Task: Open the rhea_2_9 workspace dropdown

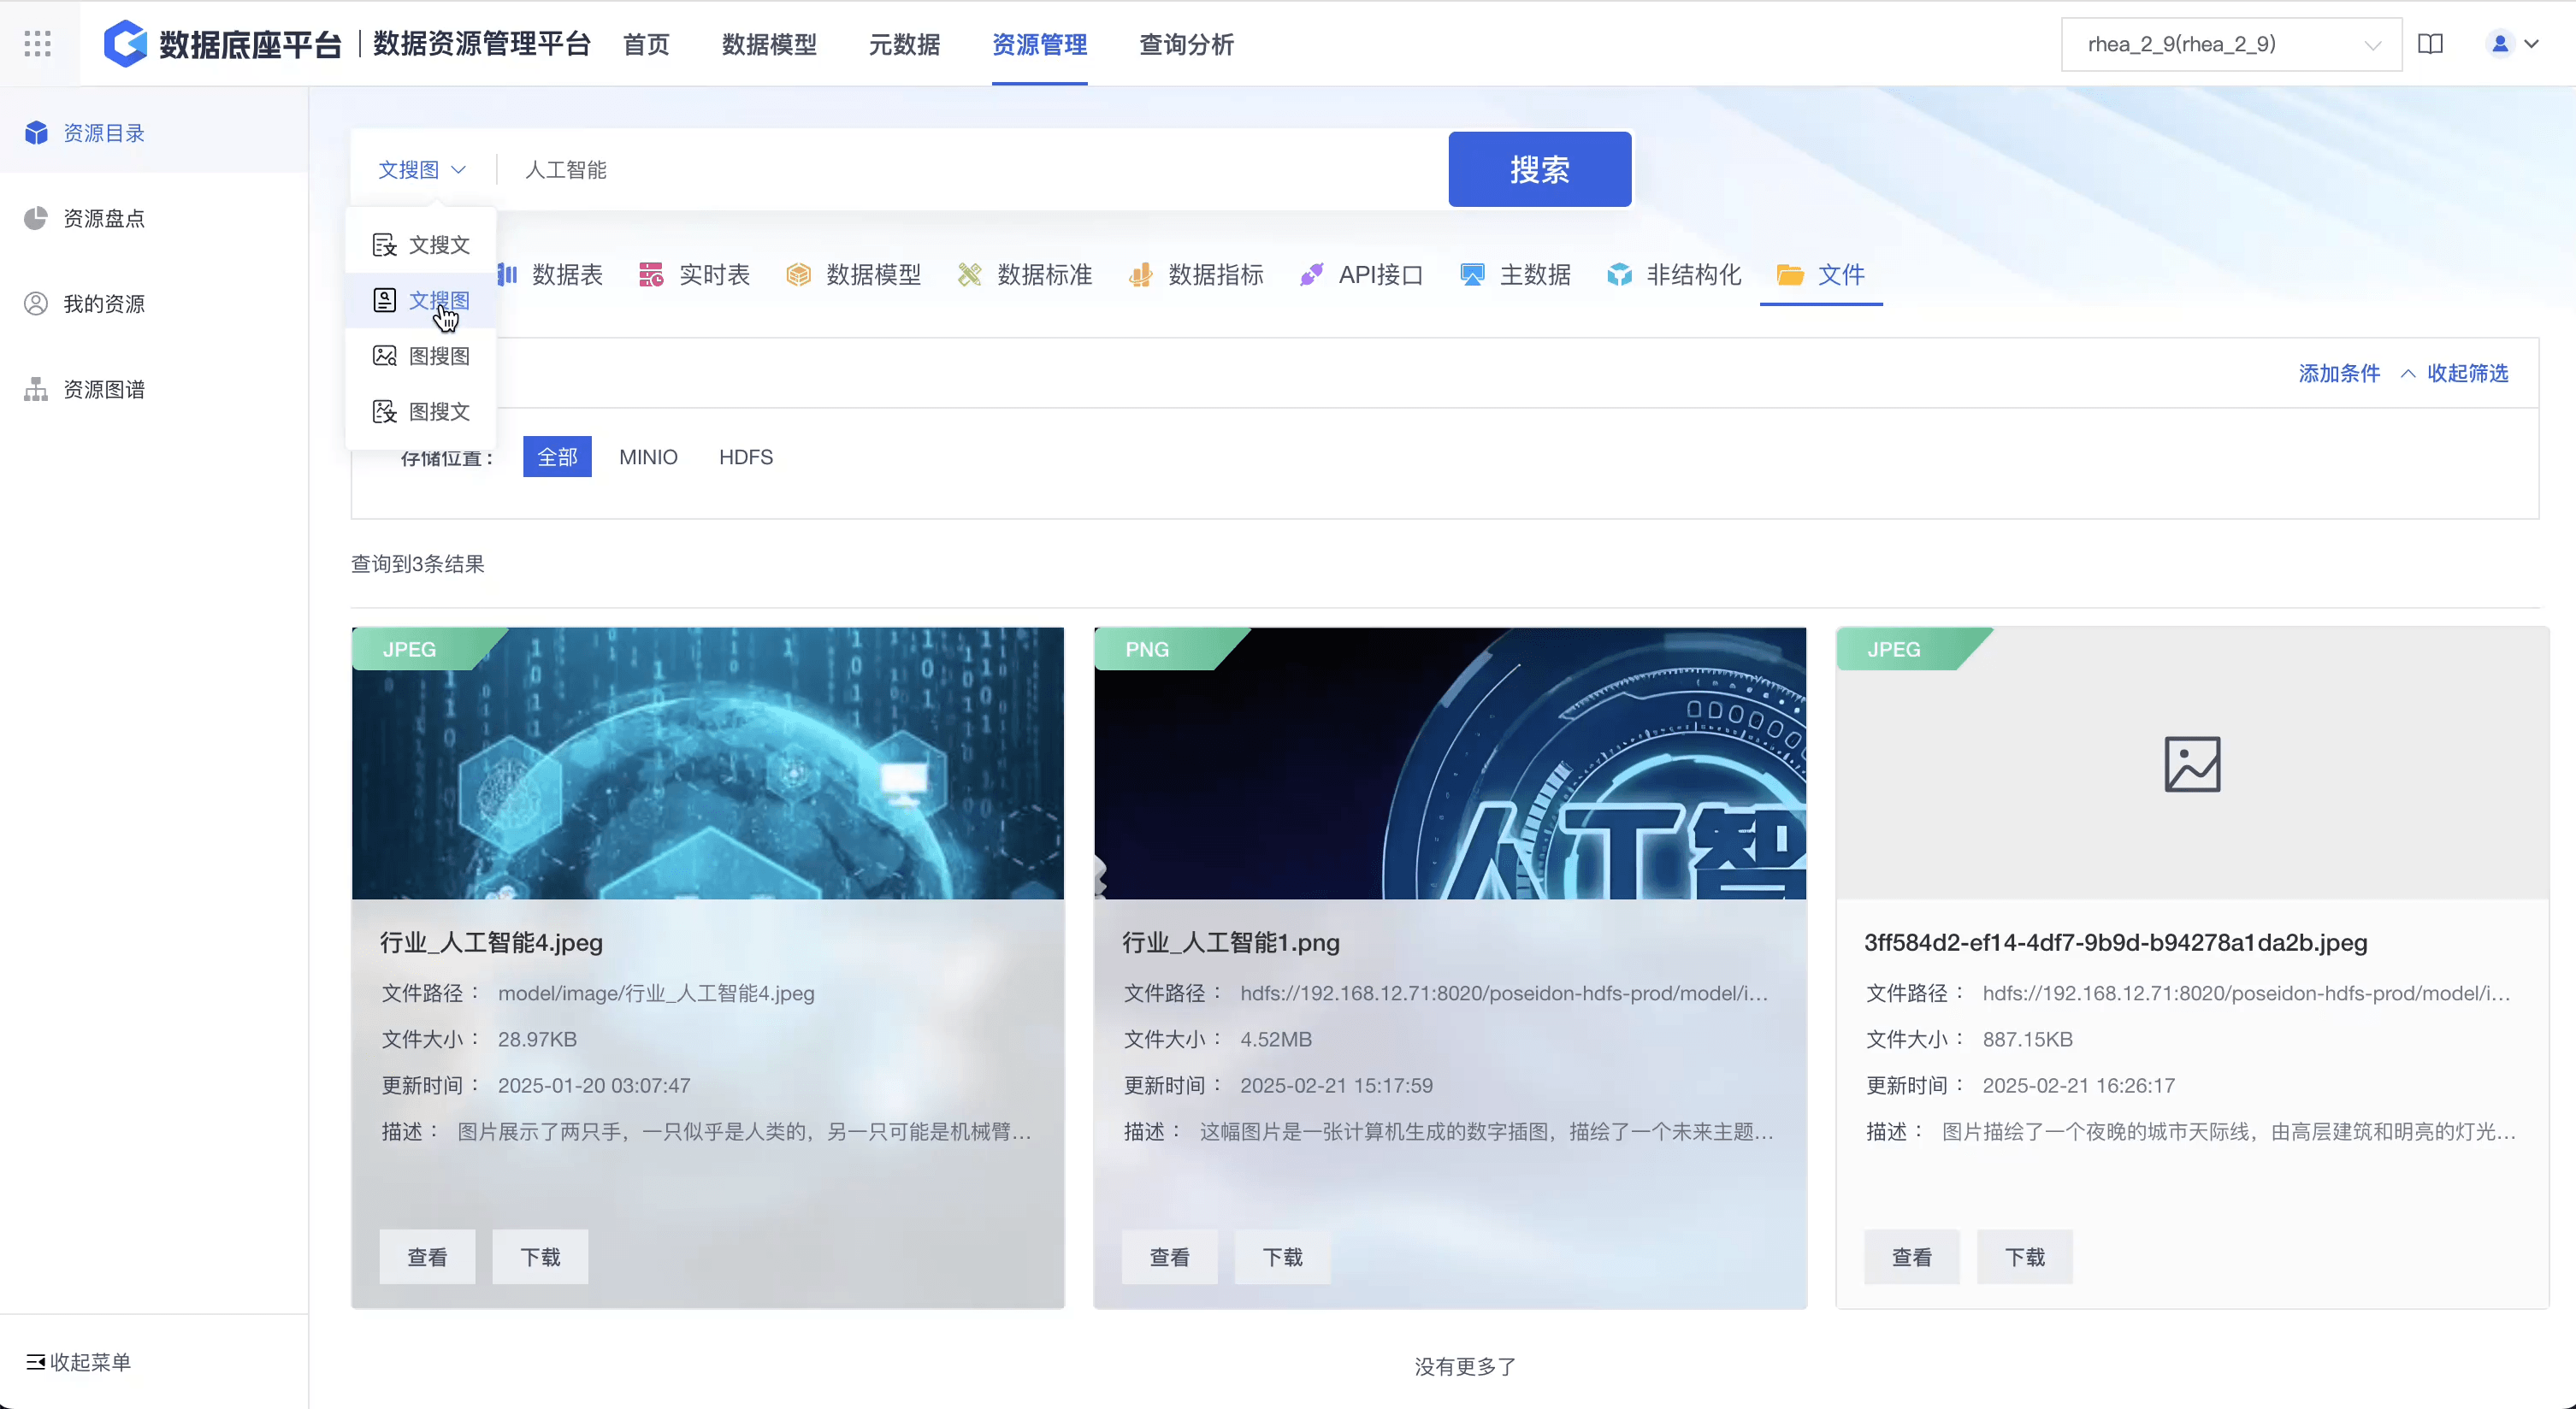Action: [x=2230, y=44]
